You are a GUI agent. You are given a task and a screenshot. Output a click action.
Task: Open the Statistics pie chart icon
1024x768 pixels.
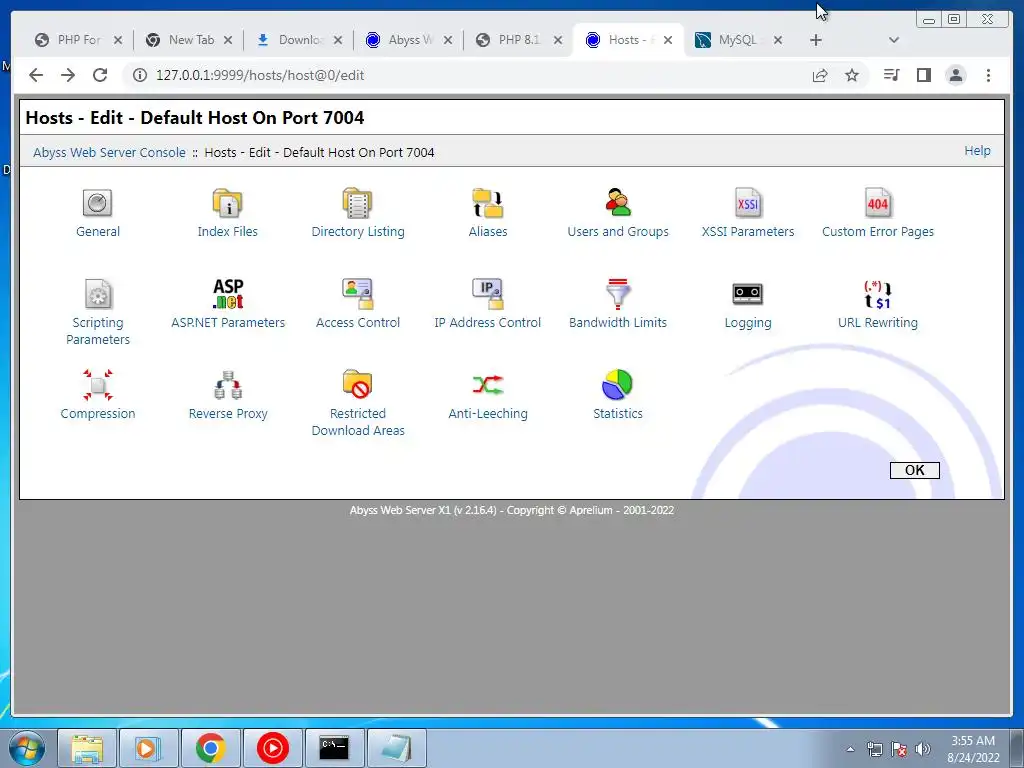[x=618, y=385]
